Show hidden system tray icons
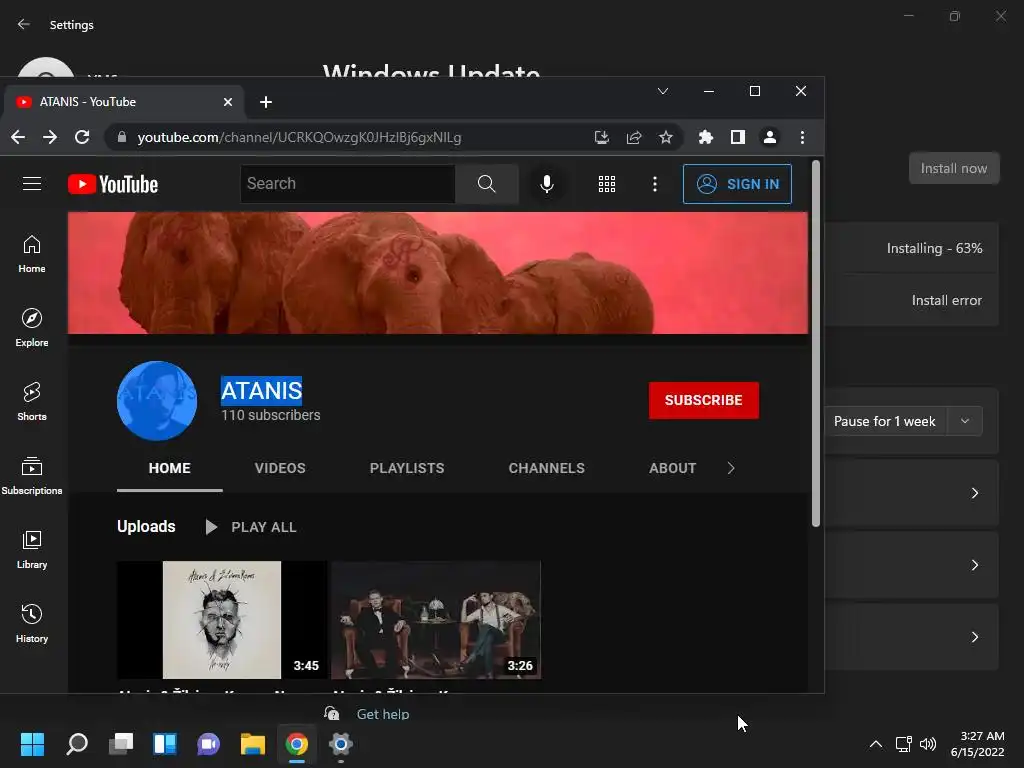This screenshot has width=1024, height=768. pyautogui.click(x=876, y=744)
